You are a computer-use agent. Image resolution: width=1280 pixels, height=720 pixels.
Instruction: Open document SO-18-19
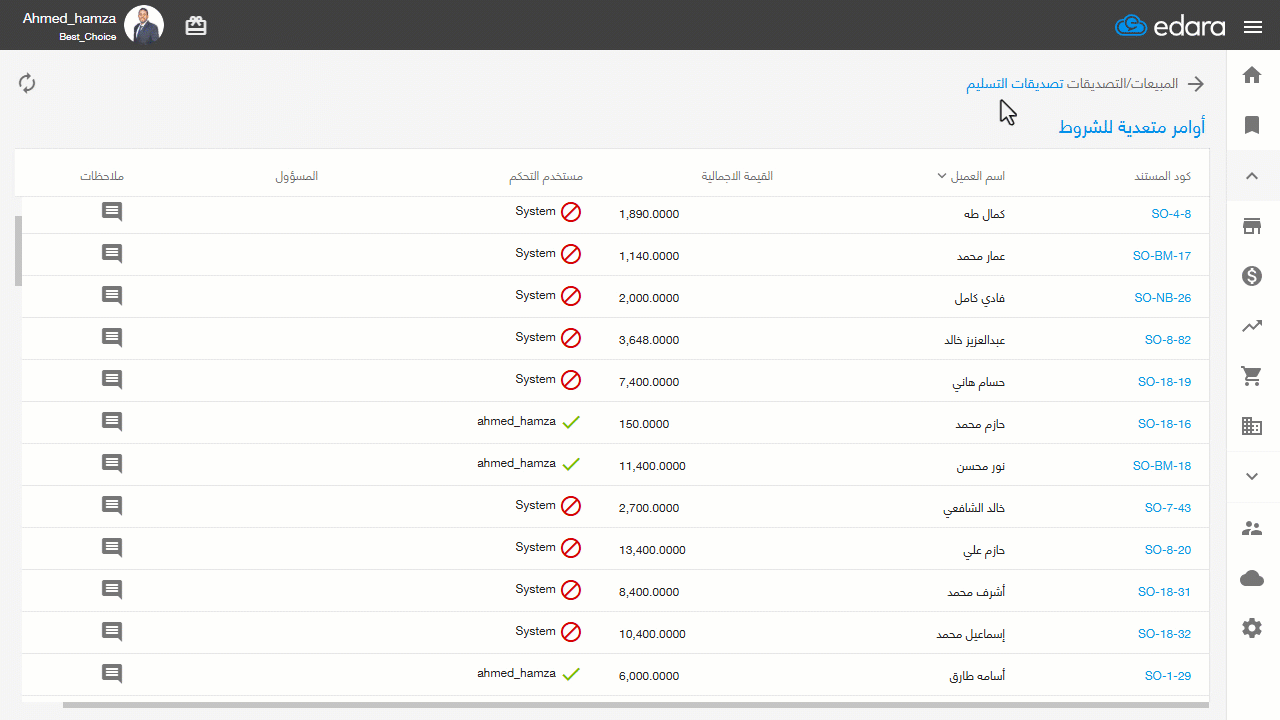pos(1165,382)
